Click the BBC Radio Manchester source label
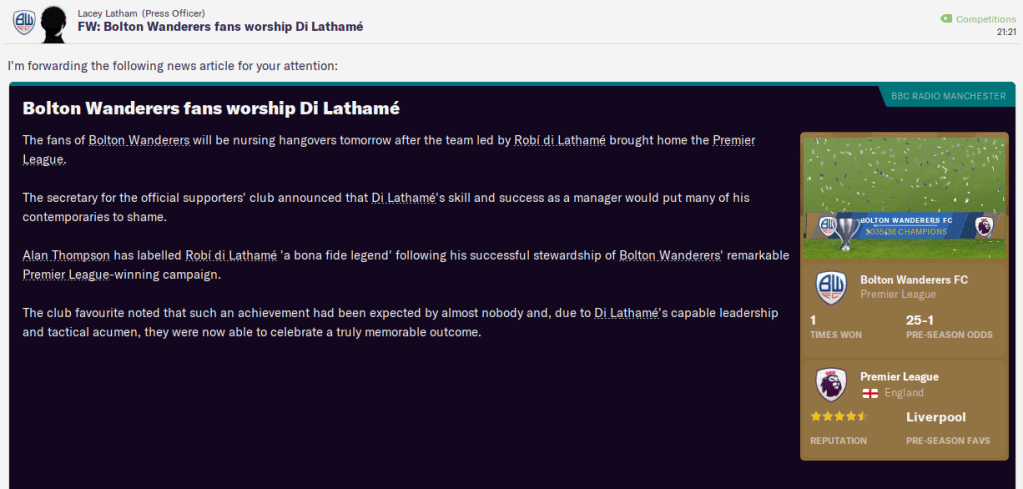Screen dimensions: 1023x489 [x=948, y=96]
